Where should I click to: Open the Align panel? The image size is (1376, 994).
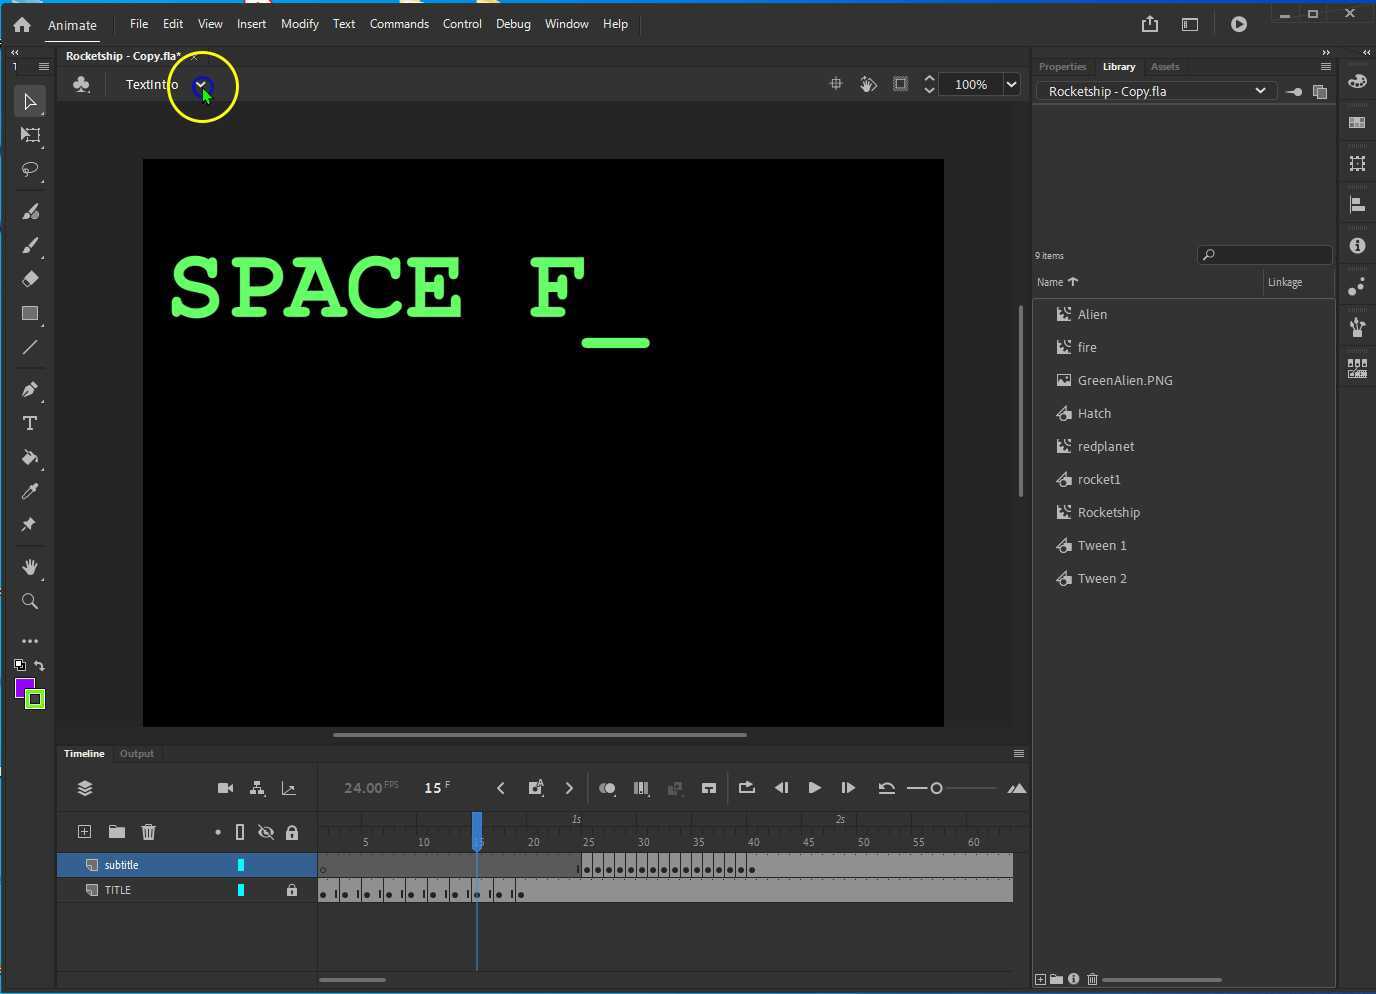[1358, 204]
